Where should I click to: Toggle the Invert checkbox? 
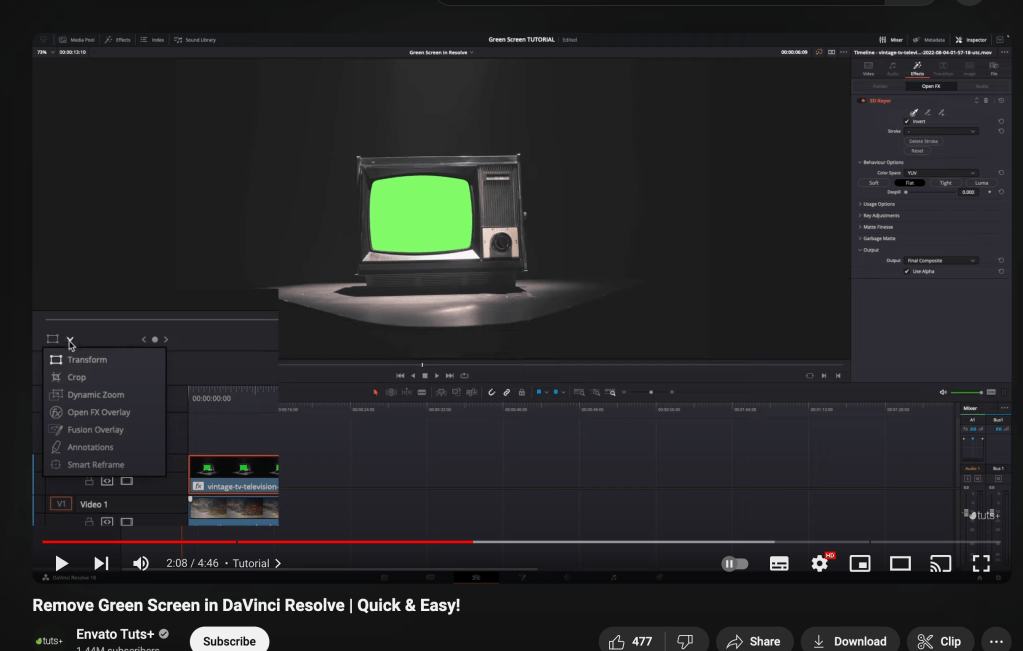(907, 121)
